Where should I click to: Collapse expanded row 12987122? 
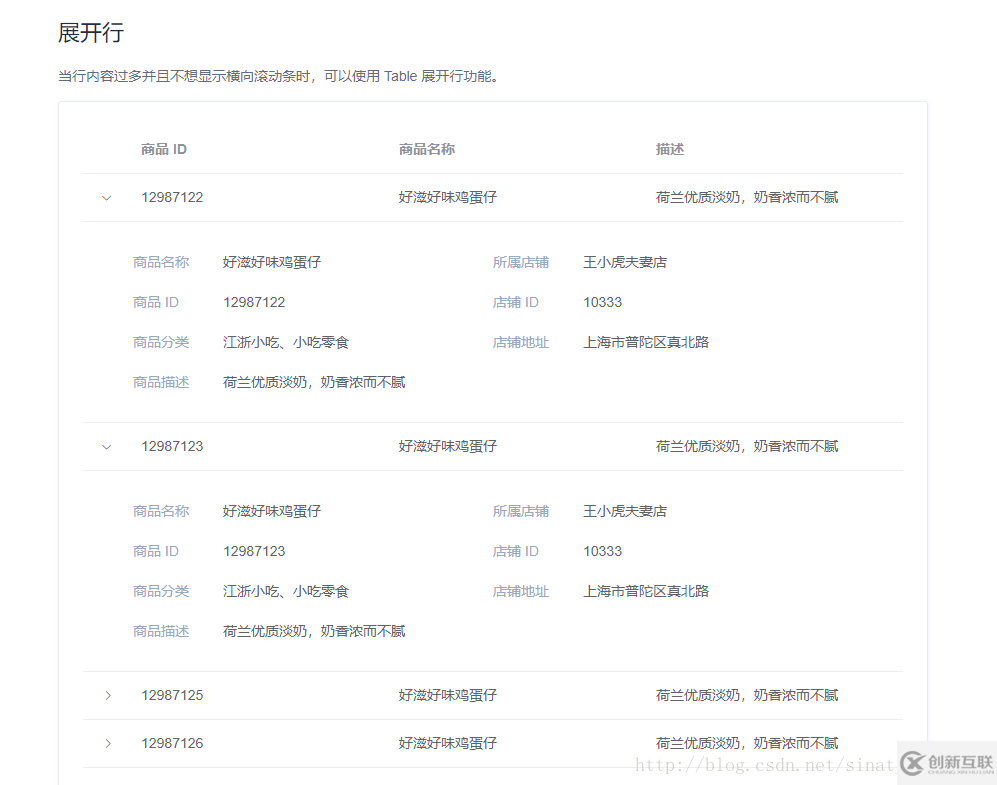[x=107, y=198]
